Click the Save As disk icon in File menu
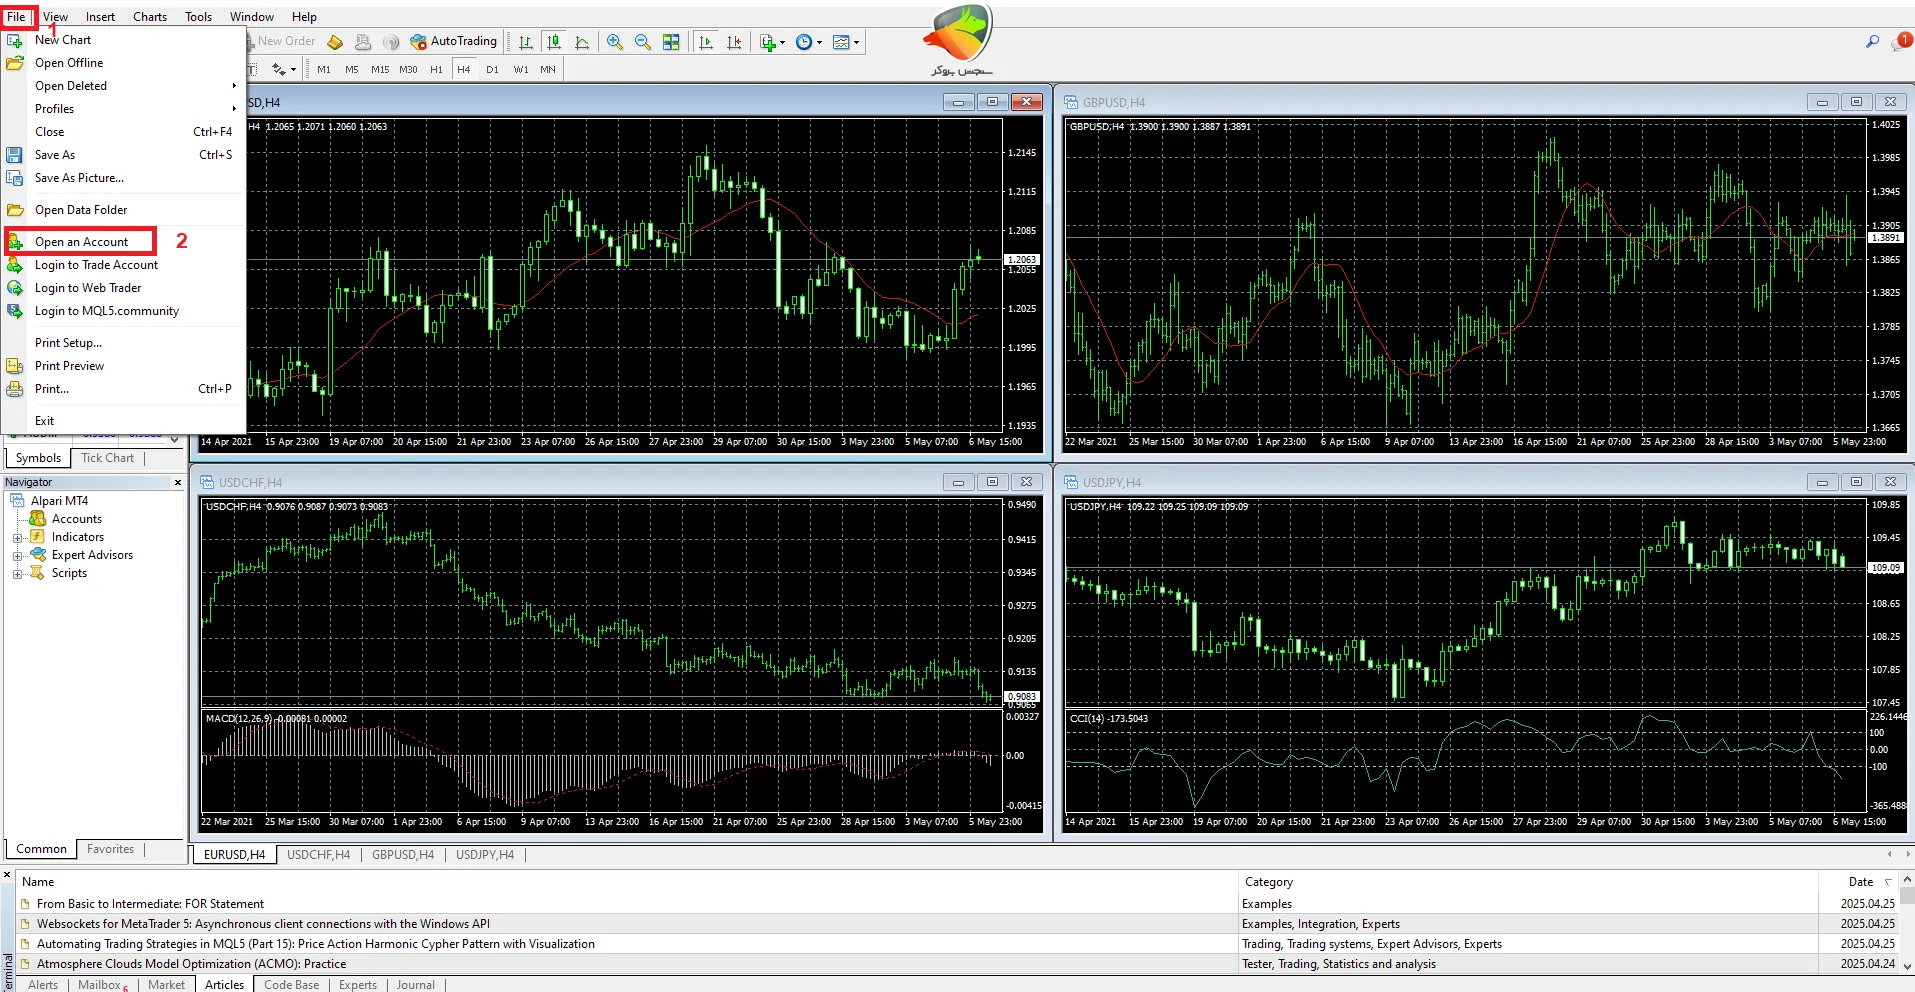The height and width of the screenshot is (992, 1915). pos(15,155)
